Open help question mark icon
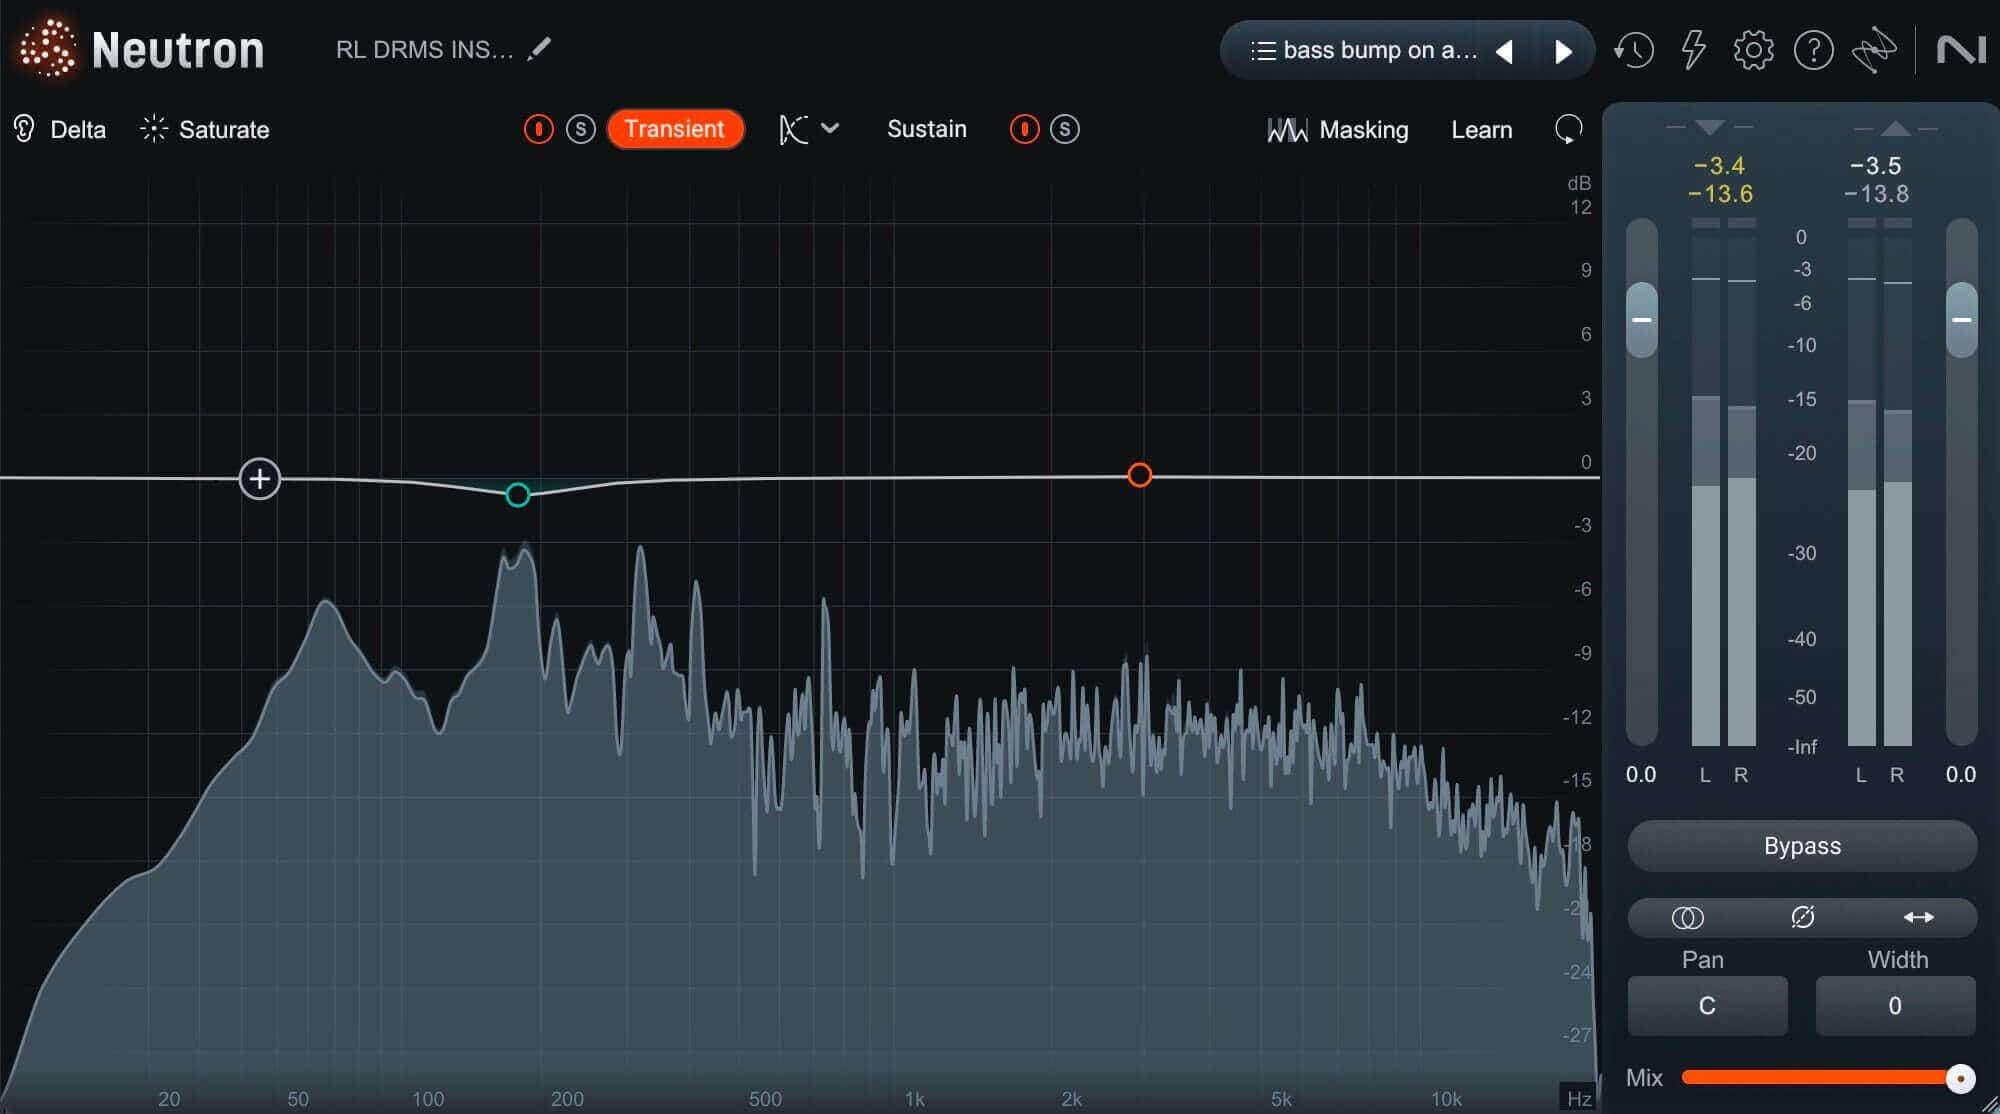Viewport: 2000px width, 1114px height. (x=1813, y=49)
